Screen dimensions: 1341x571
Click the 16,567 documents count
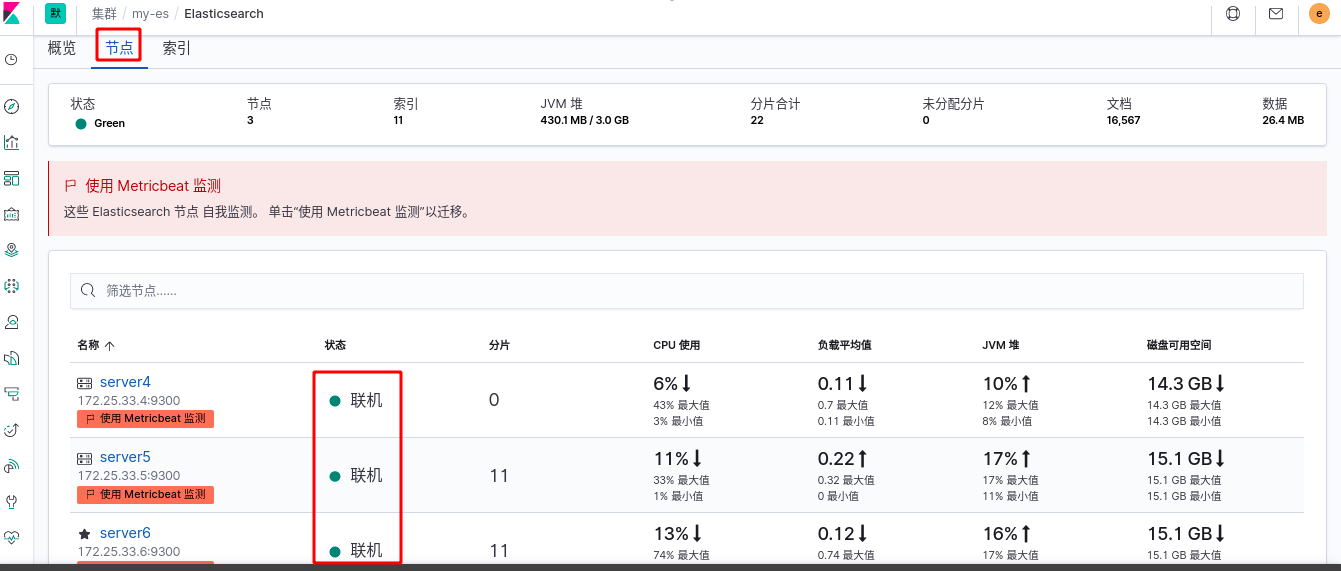coord(1124,120)
